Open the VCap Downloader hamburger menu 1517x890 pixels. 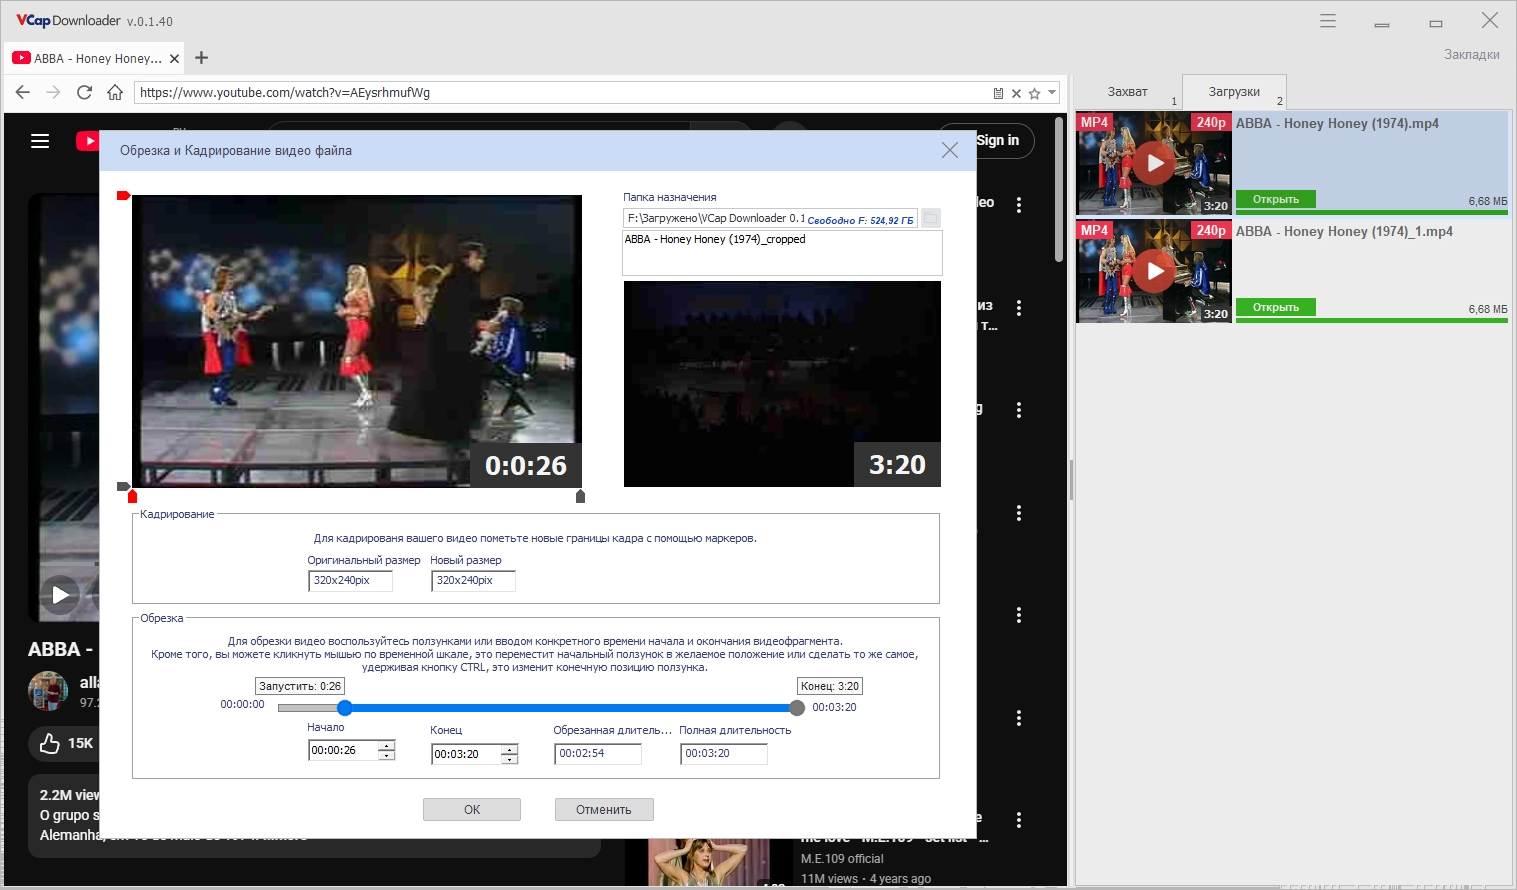point(1328,21)
